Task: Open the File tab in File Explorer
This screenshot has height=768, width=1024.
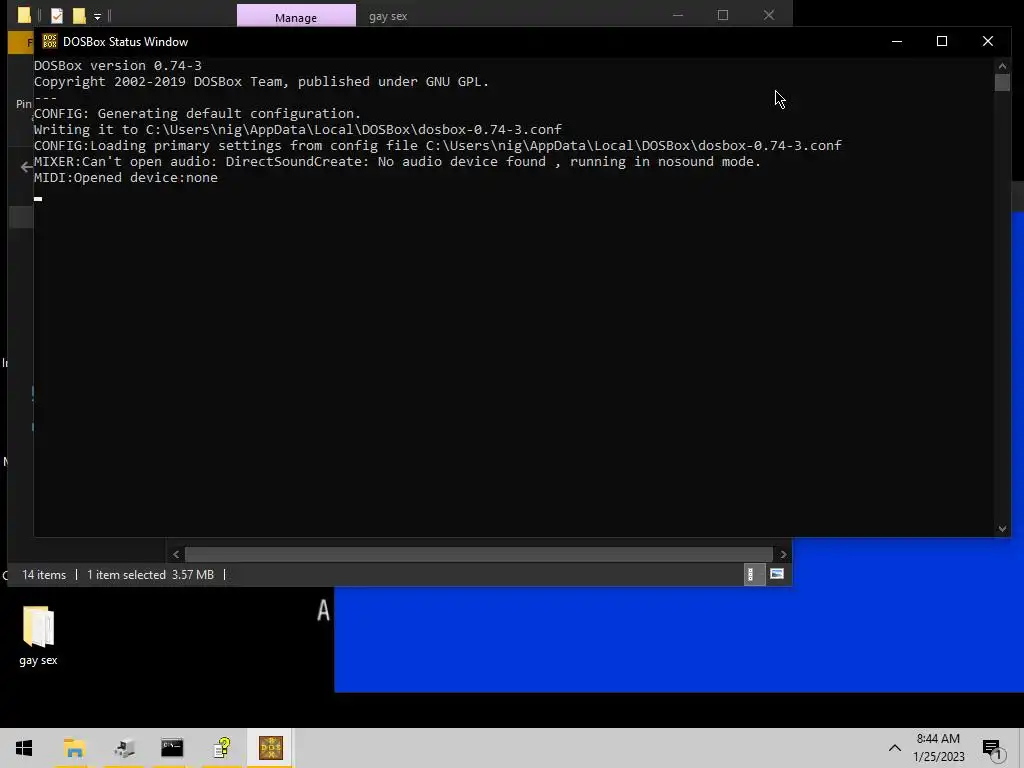Action: (x=21, y=42)
